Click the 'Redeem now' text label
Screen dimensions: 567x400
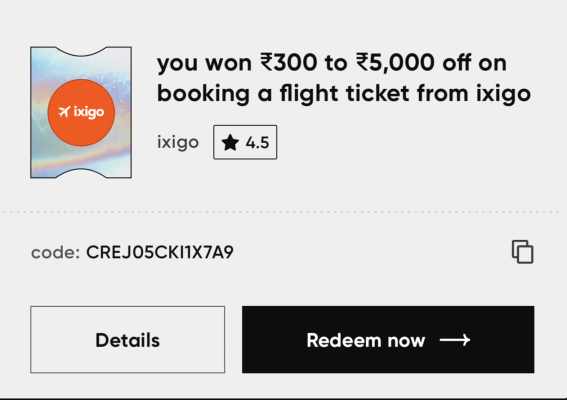click(366, 340)
